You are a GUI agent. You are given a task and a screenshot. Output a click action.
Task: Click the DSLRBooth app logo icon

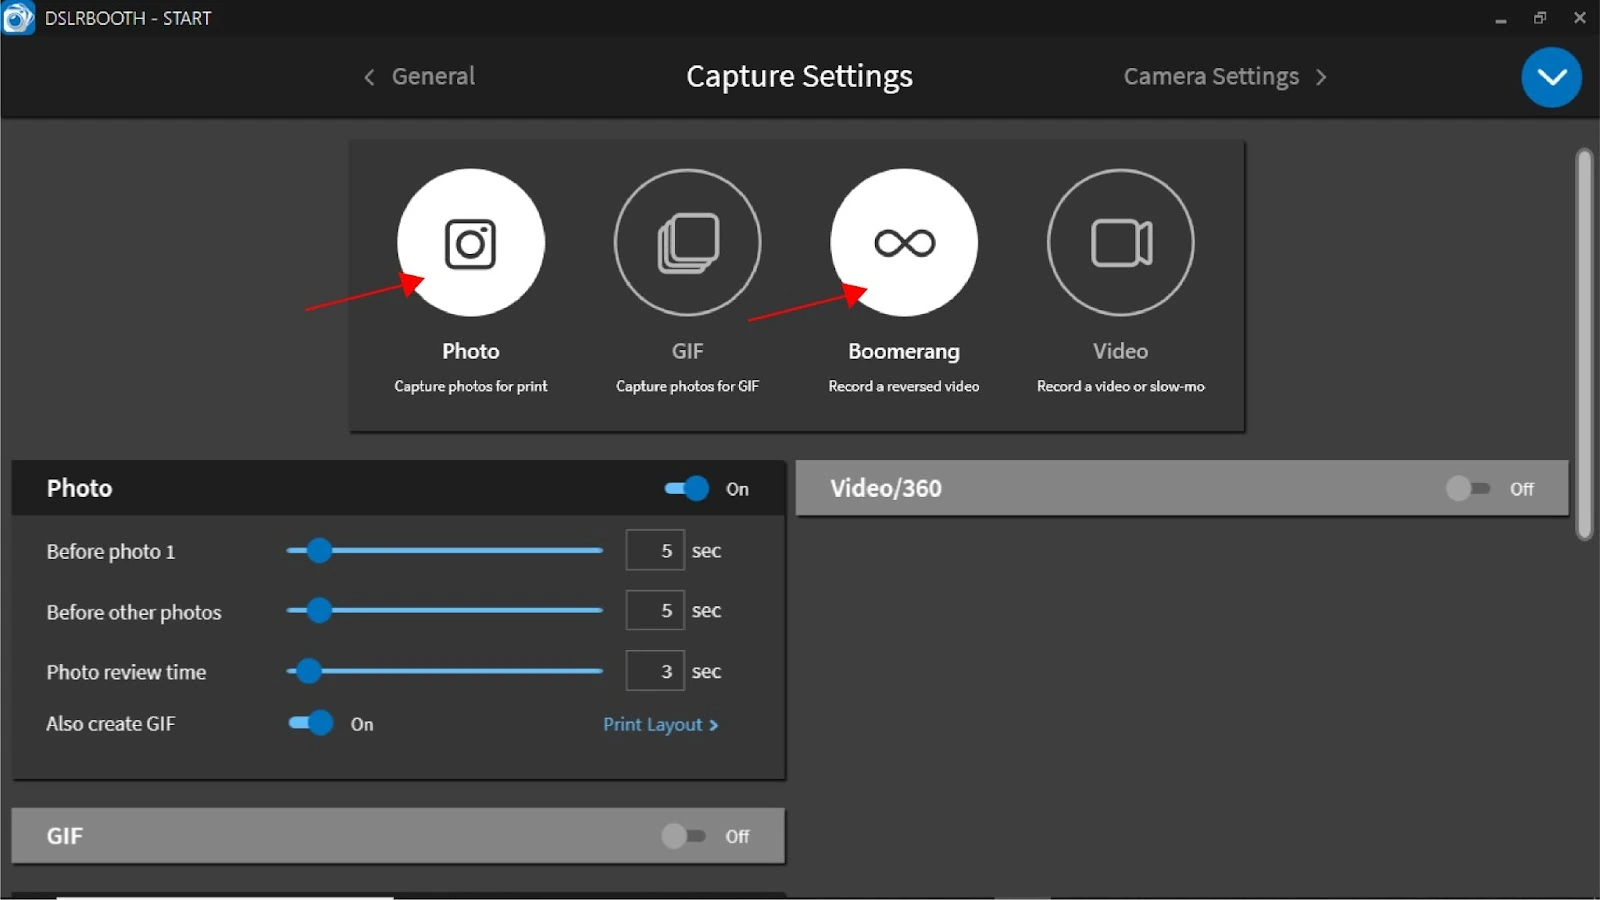click(18, 17)
